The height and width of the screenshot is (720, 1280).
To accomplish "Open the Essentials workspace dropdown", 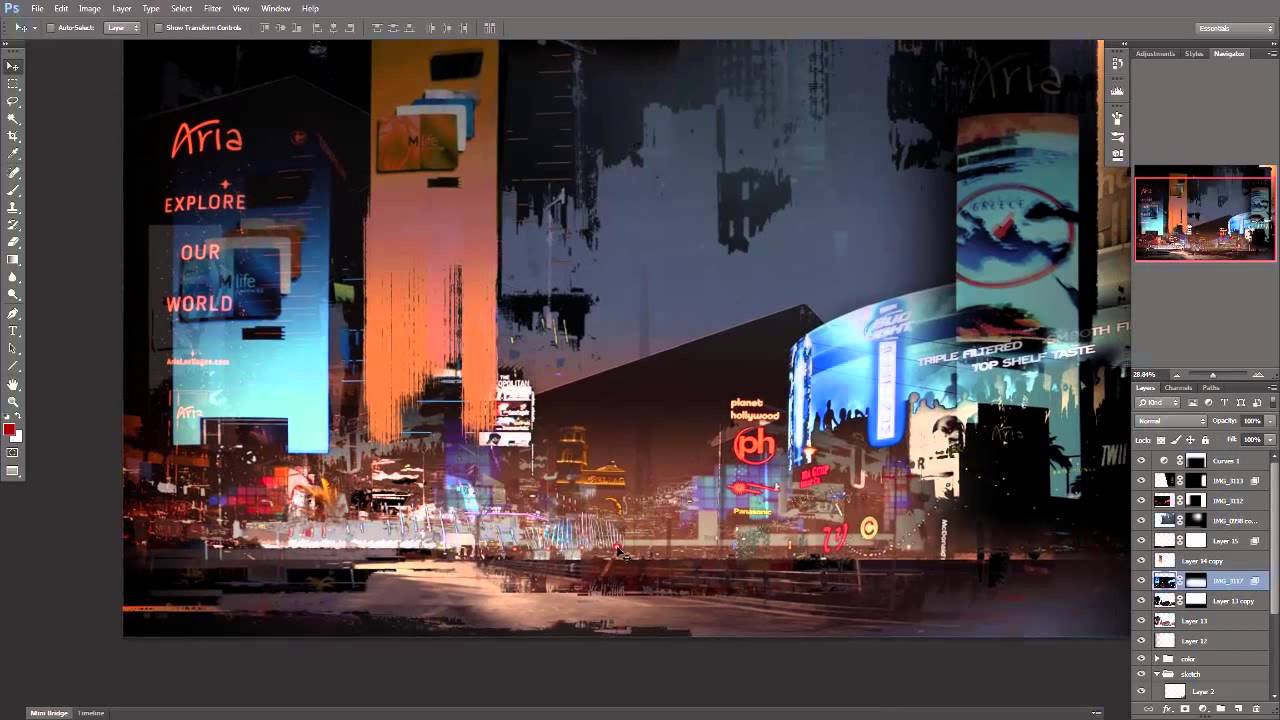I will tap(1235, 28).
